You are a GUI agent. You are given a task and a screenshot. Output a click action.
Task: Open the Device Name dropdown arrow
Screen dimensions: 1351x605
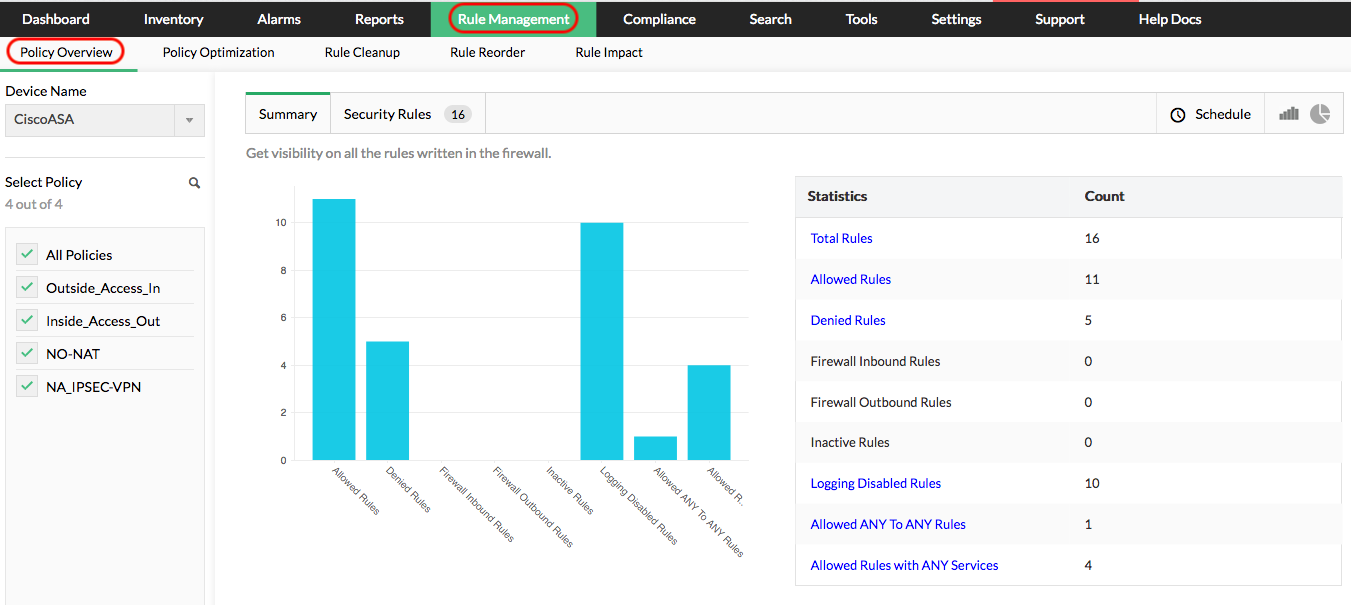[189, 120]
